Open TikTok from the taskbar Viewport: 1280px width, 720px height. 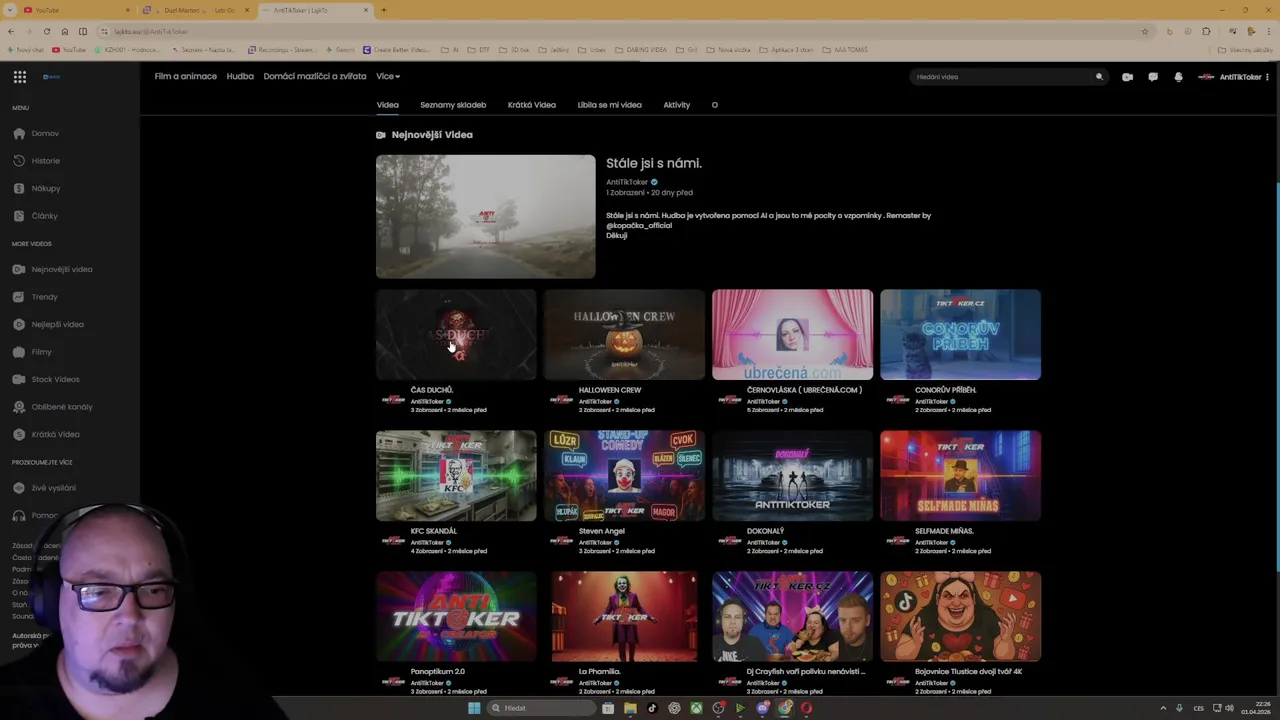click(652, 708)
